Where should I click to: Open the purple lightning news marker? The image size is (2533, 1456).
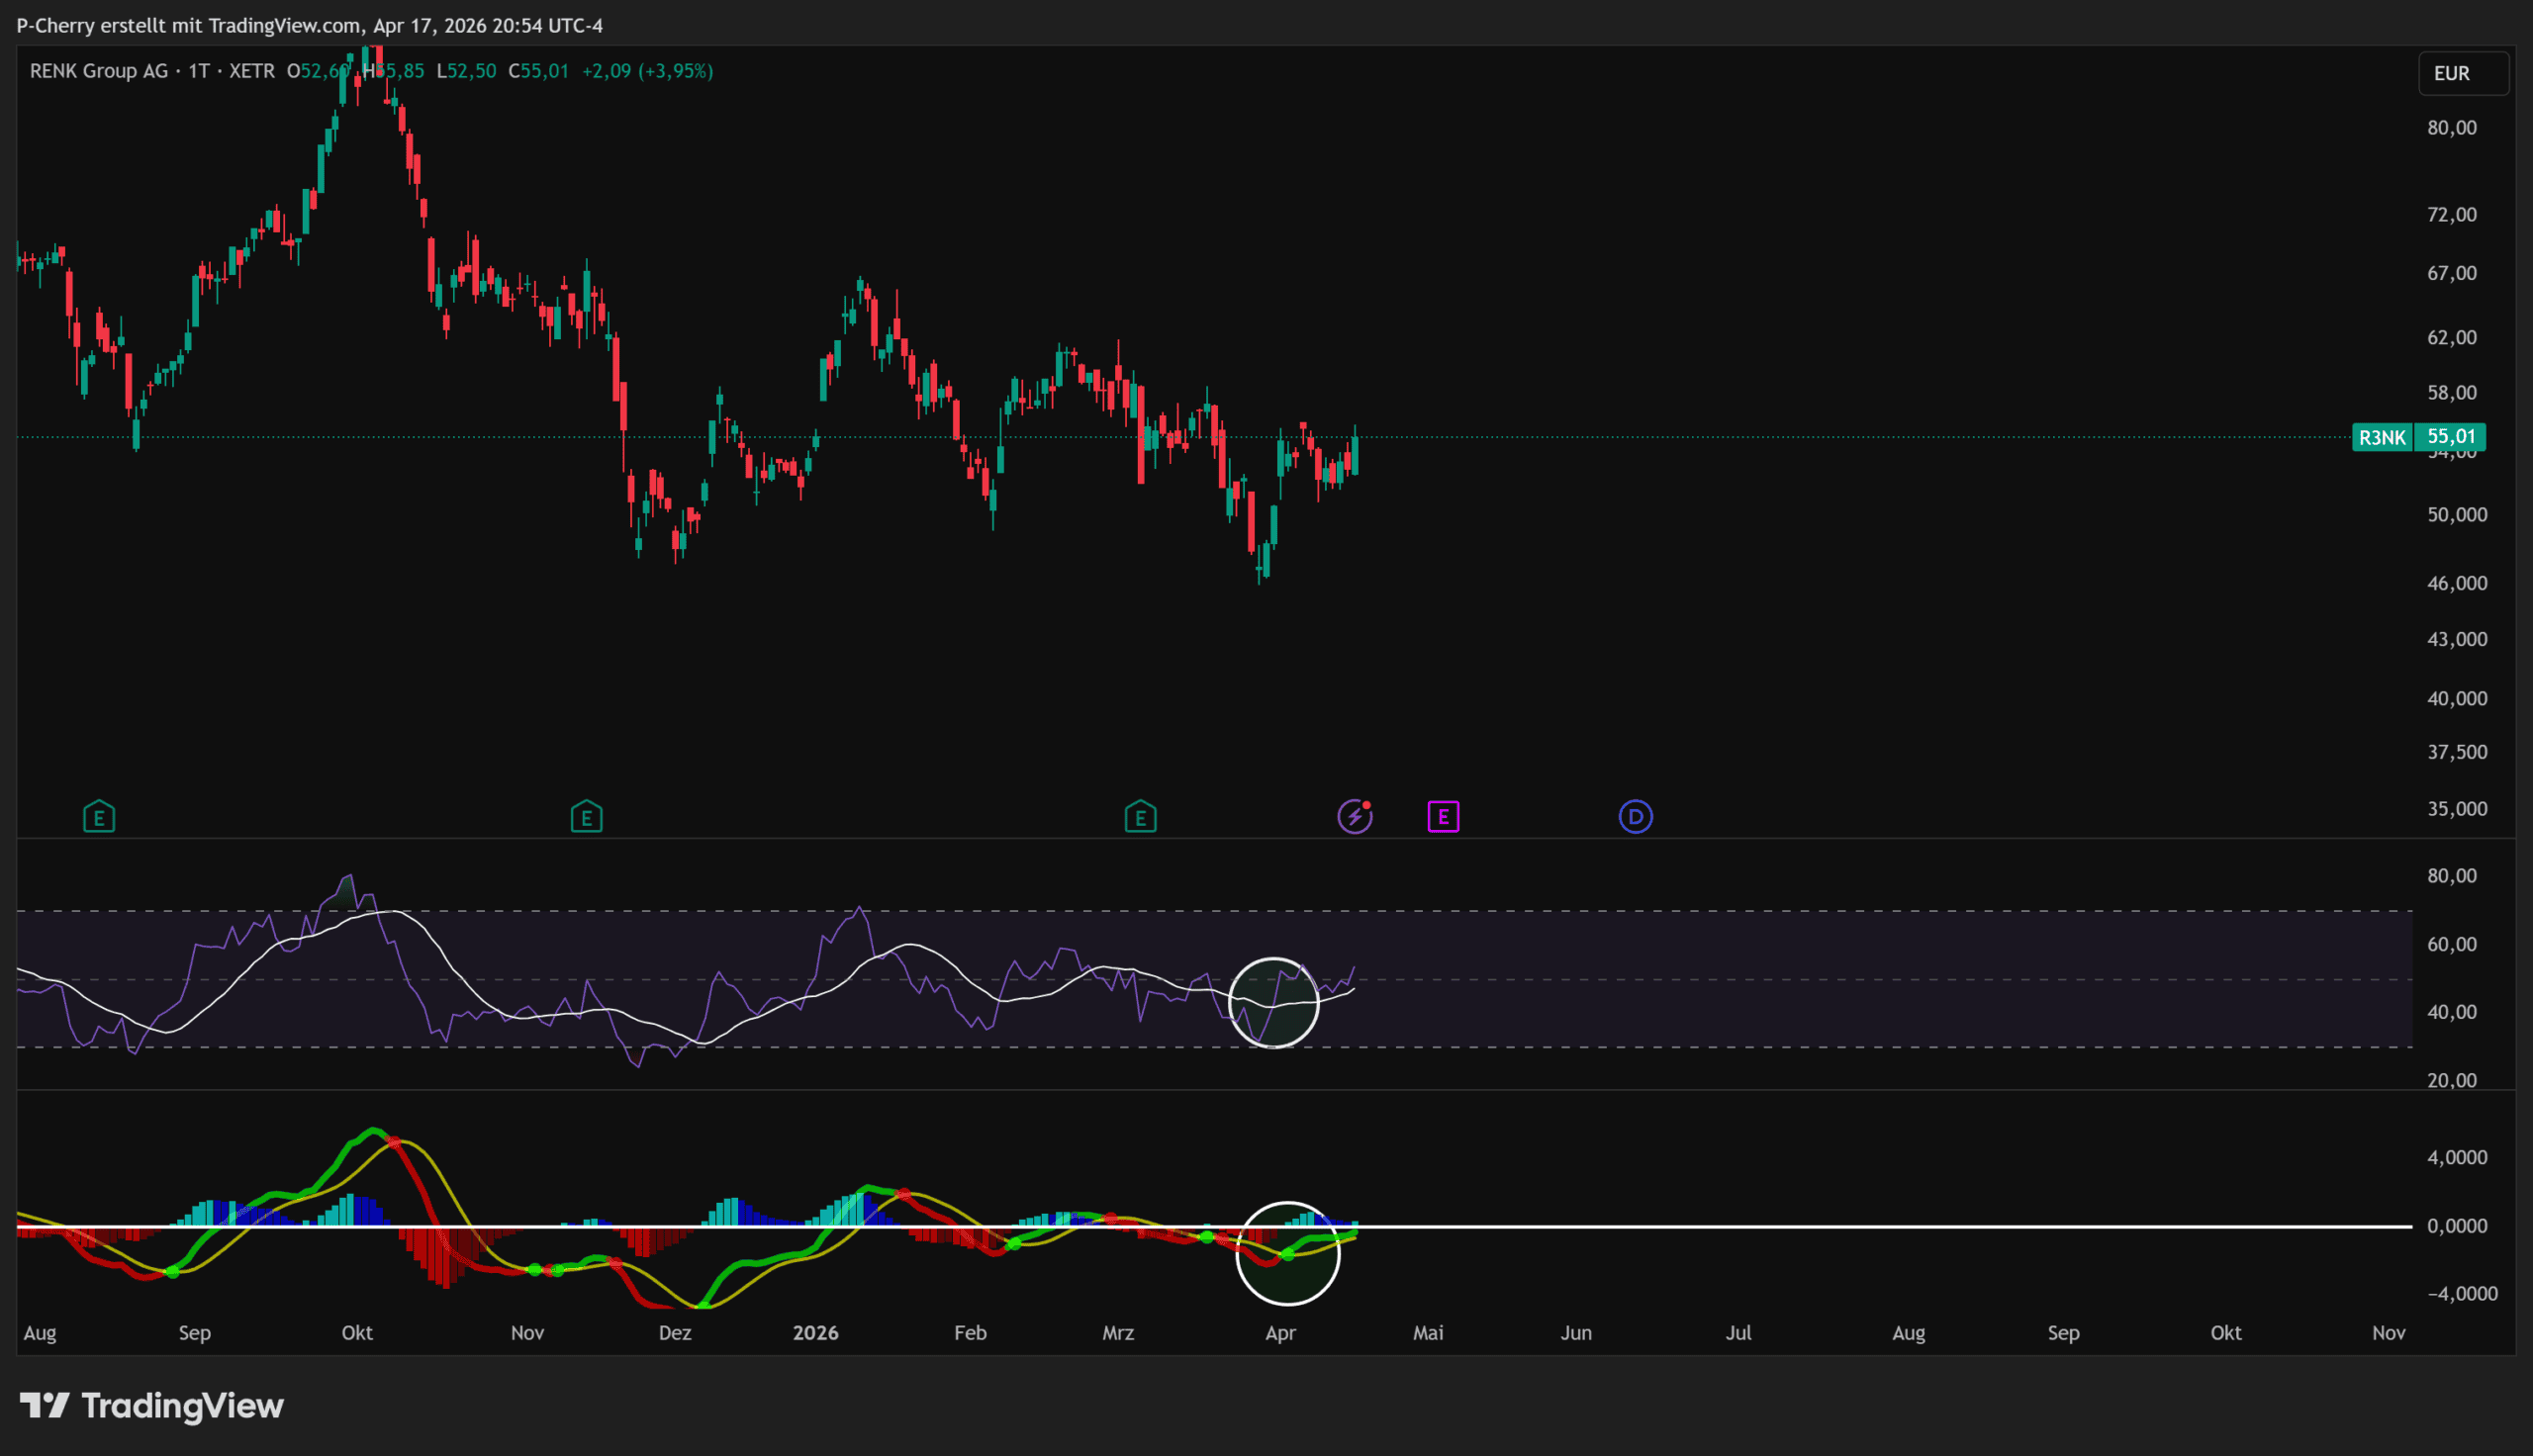click(1355, 817)
